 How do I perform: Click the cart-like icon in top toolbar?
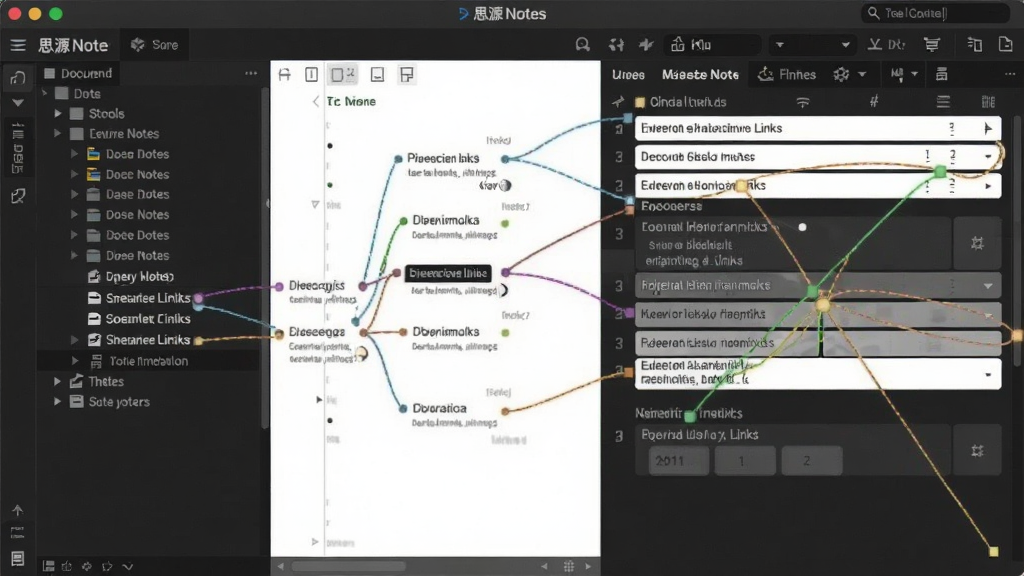pos(932,44)
